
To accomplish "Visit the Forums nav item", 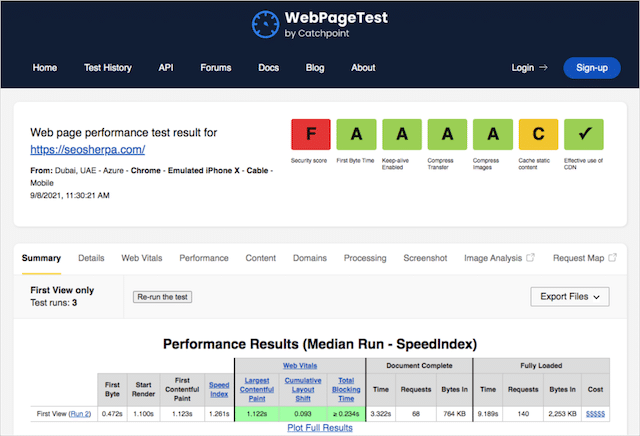I will [216, 68].
